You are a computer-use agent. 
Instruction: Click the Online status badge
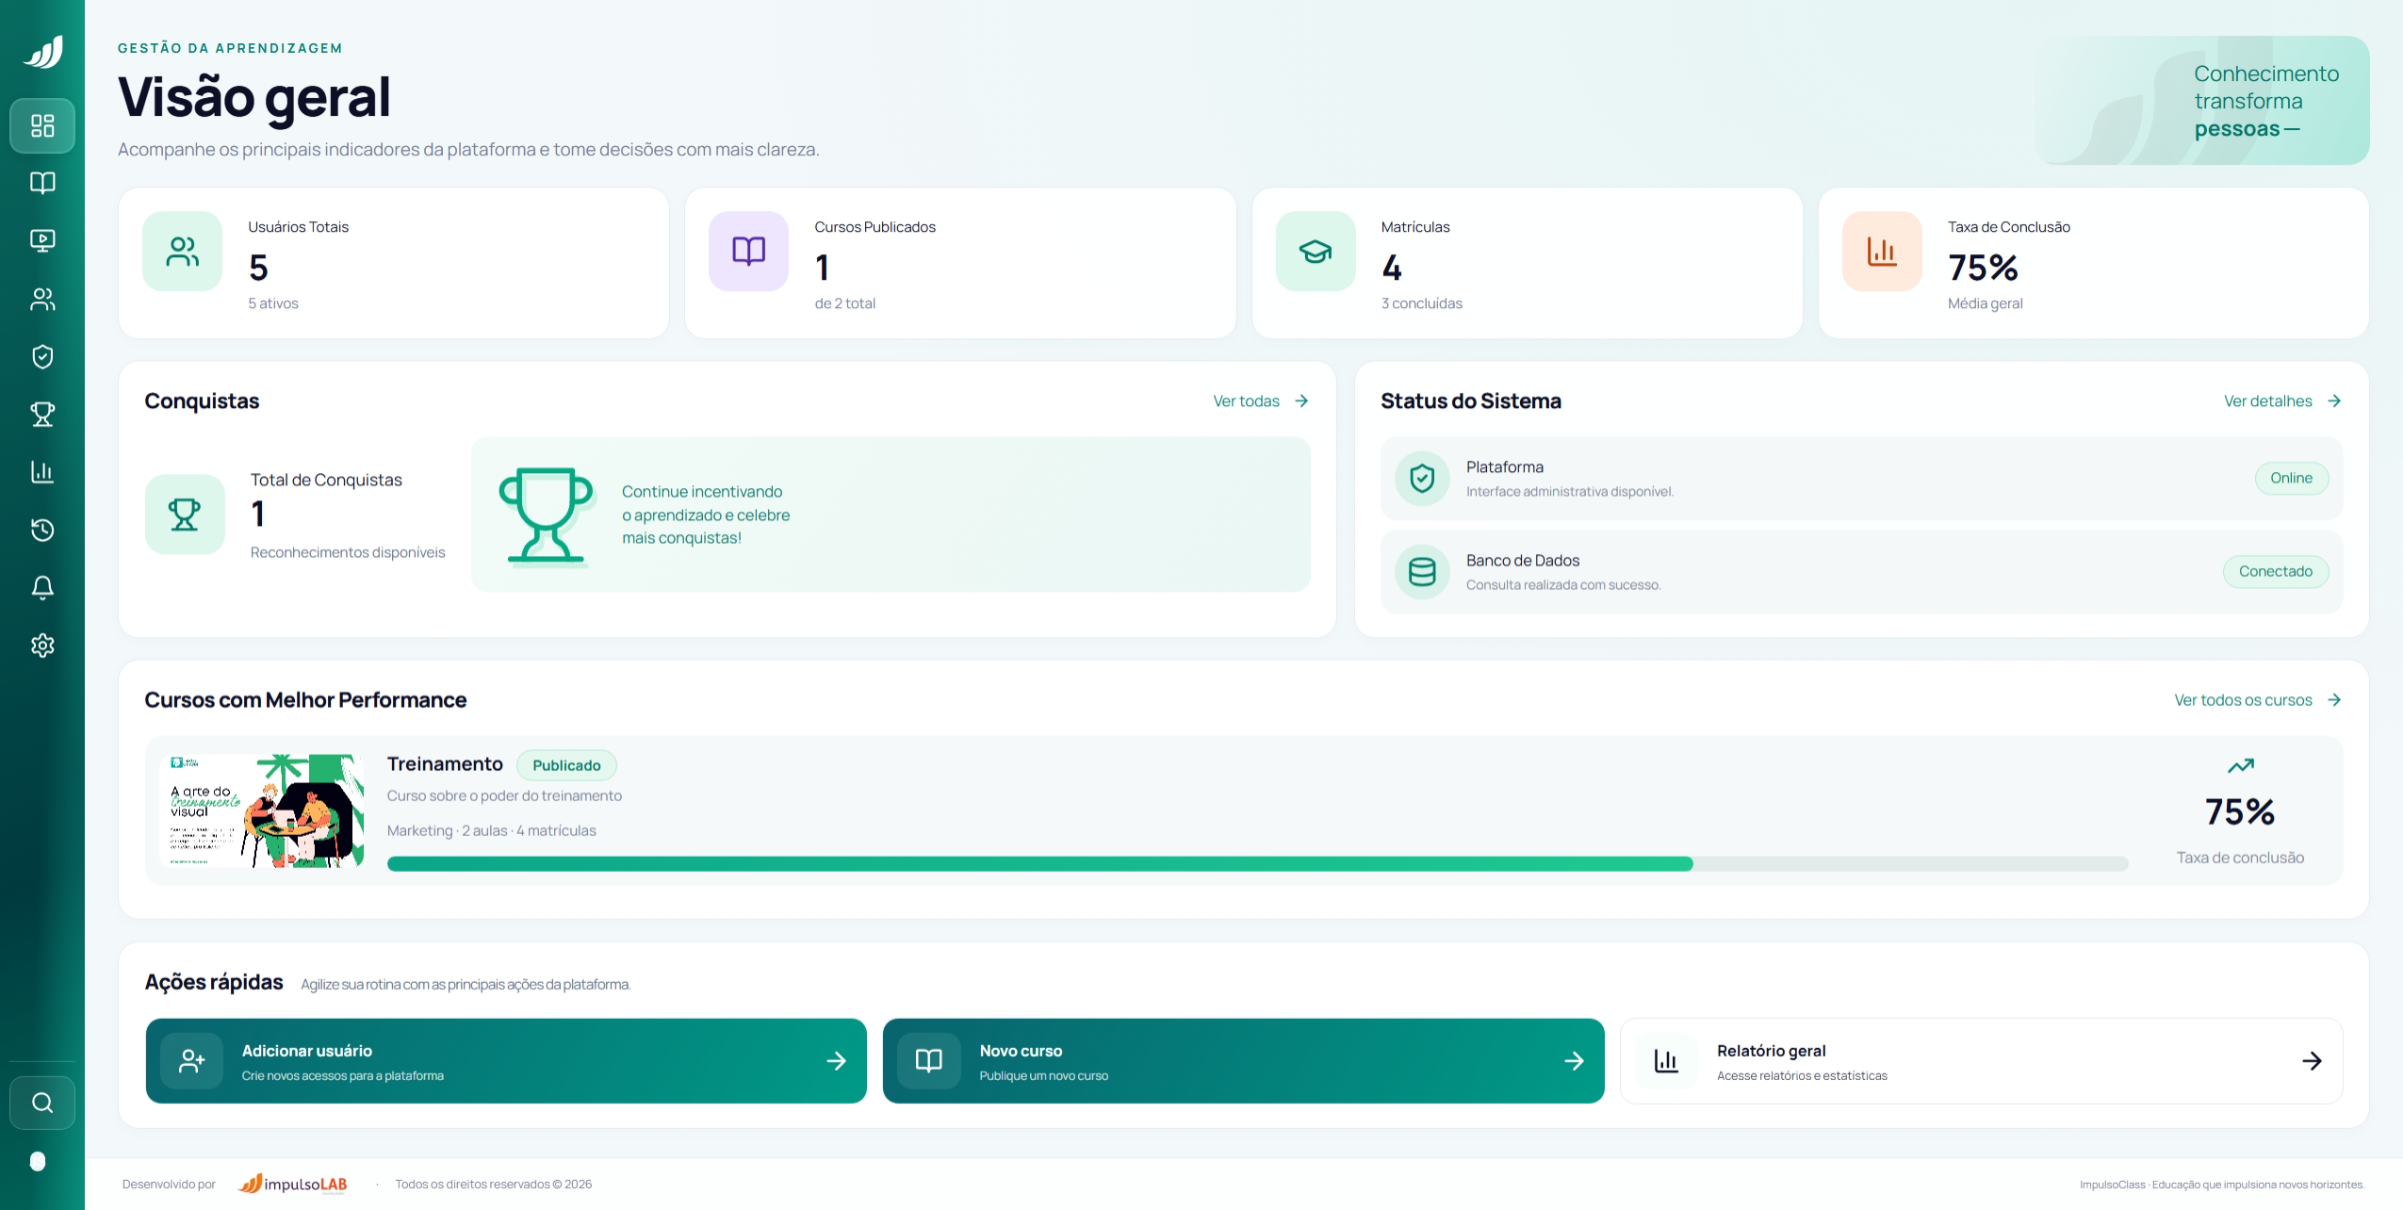2291,478
